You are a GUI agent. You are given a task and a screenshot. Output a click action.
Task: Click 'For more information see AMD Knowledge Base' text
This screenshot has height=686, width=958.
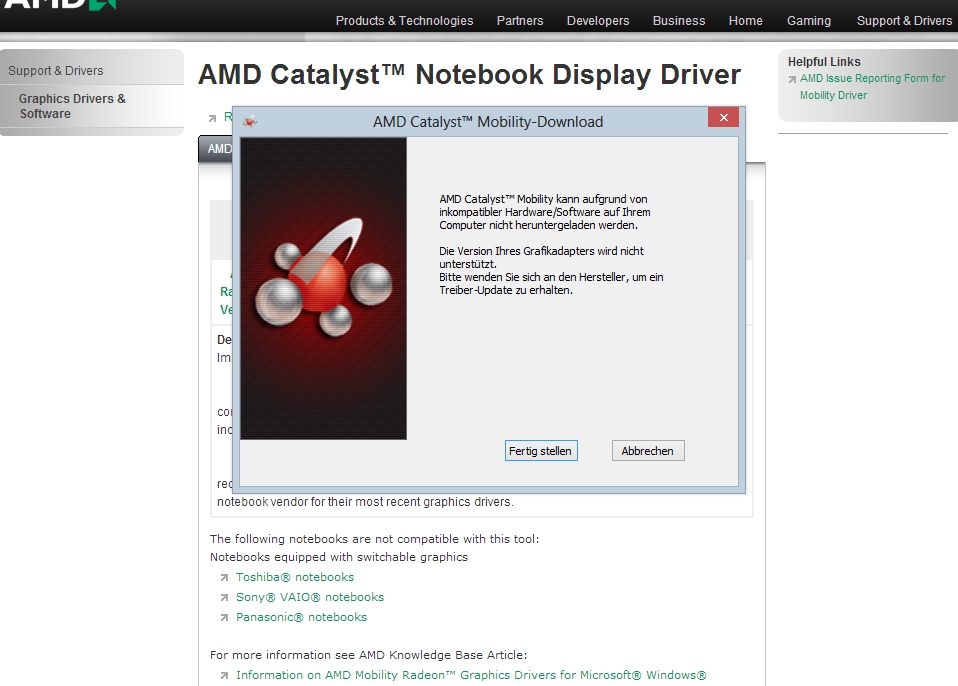pos(368,655)
